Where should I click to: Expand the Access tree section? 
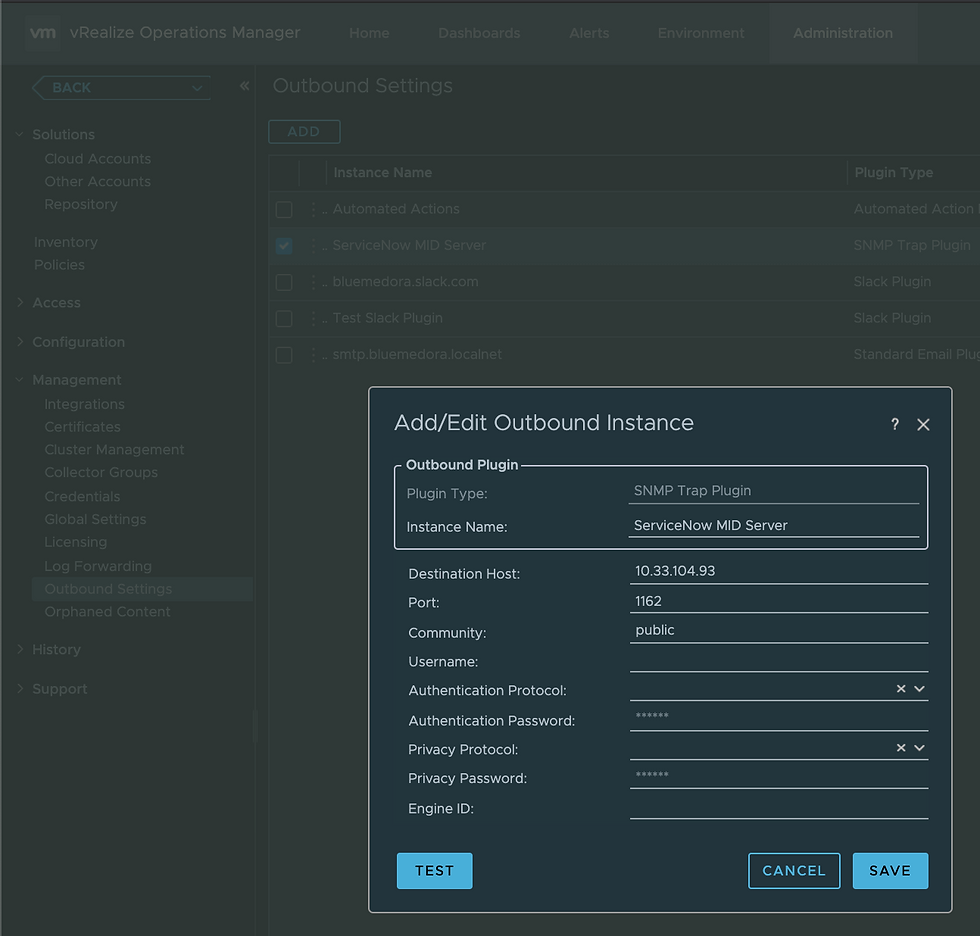(x=19, y=302)
